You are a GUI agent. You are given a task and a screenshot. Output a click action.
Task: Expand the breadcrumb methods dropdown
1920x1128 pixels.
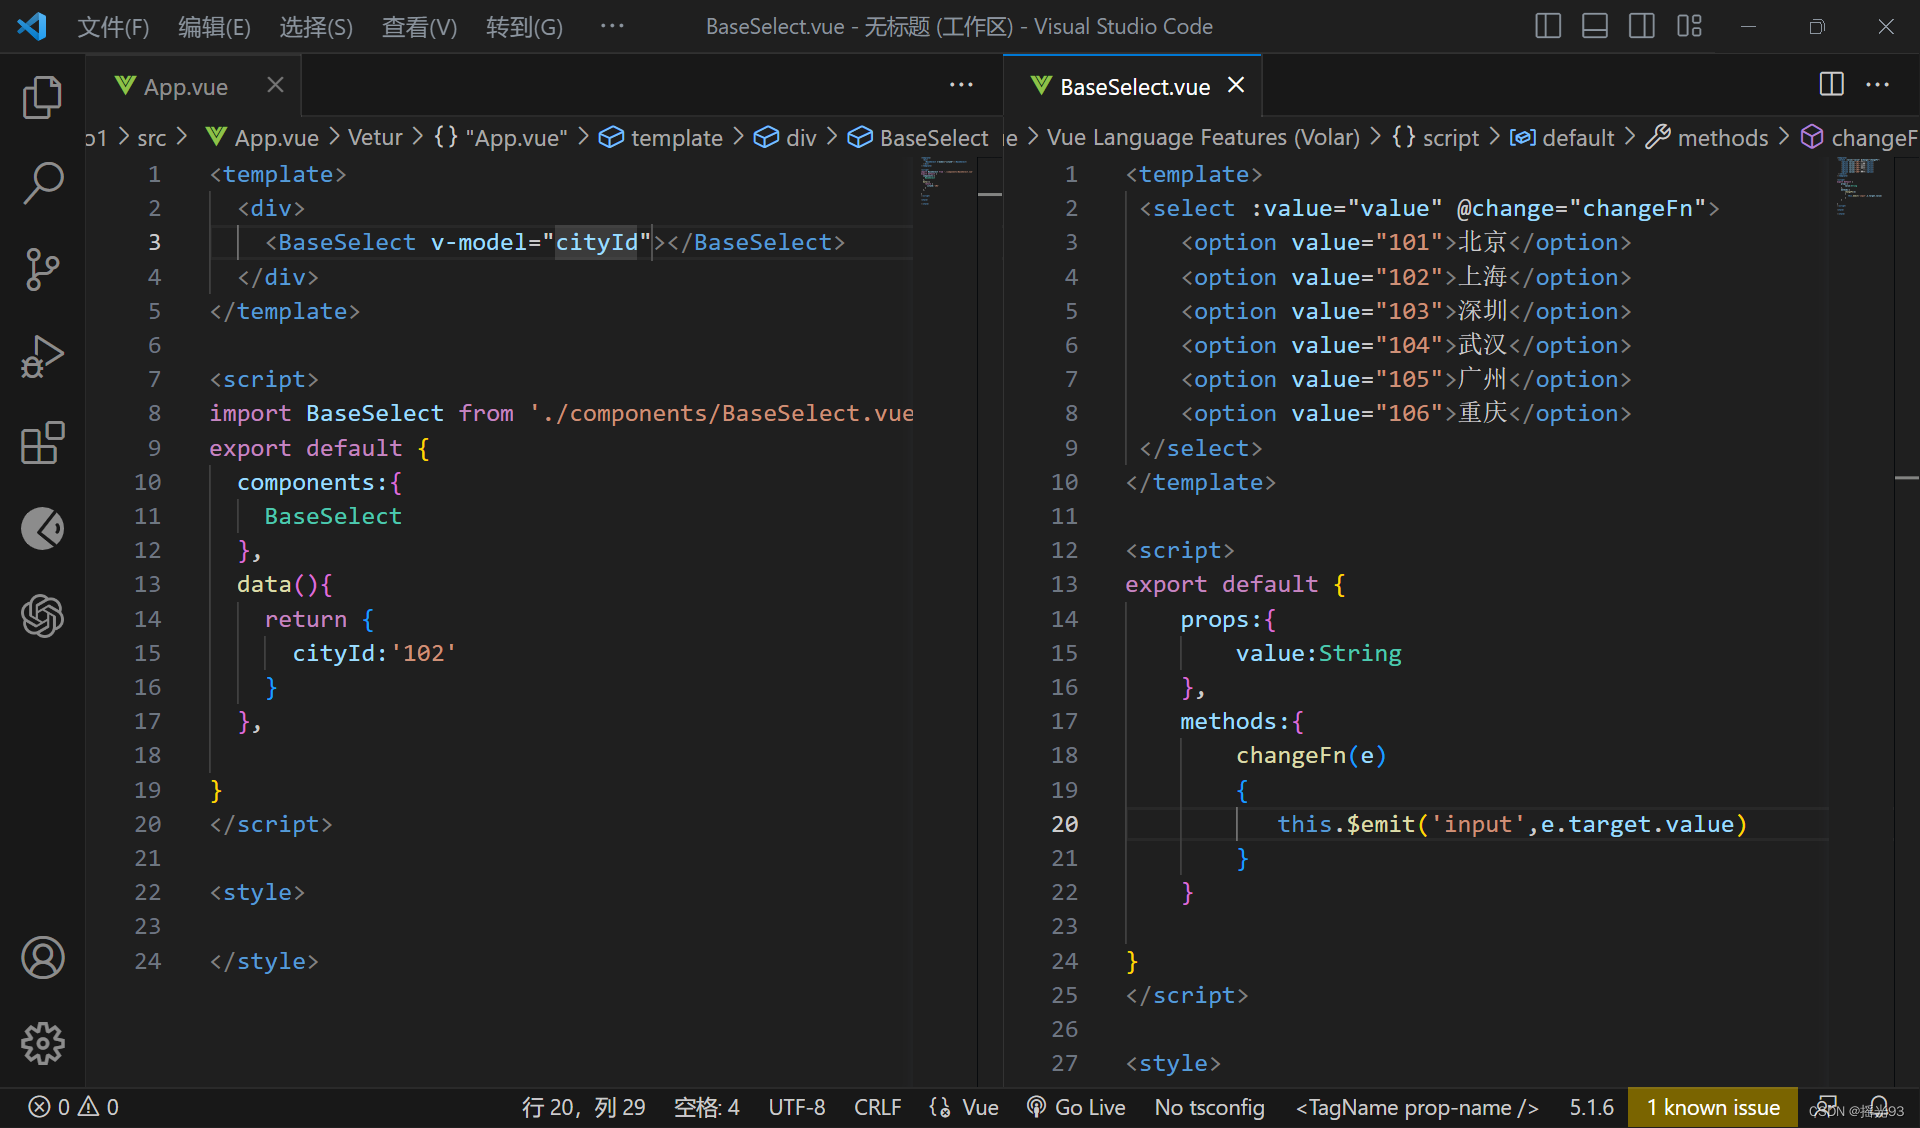click(1723, 138)
